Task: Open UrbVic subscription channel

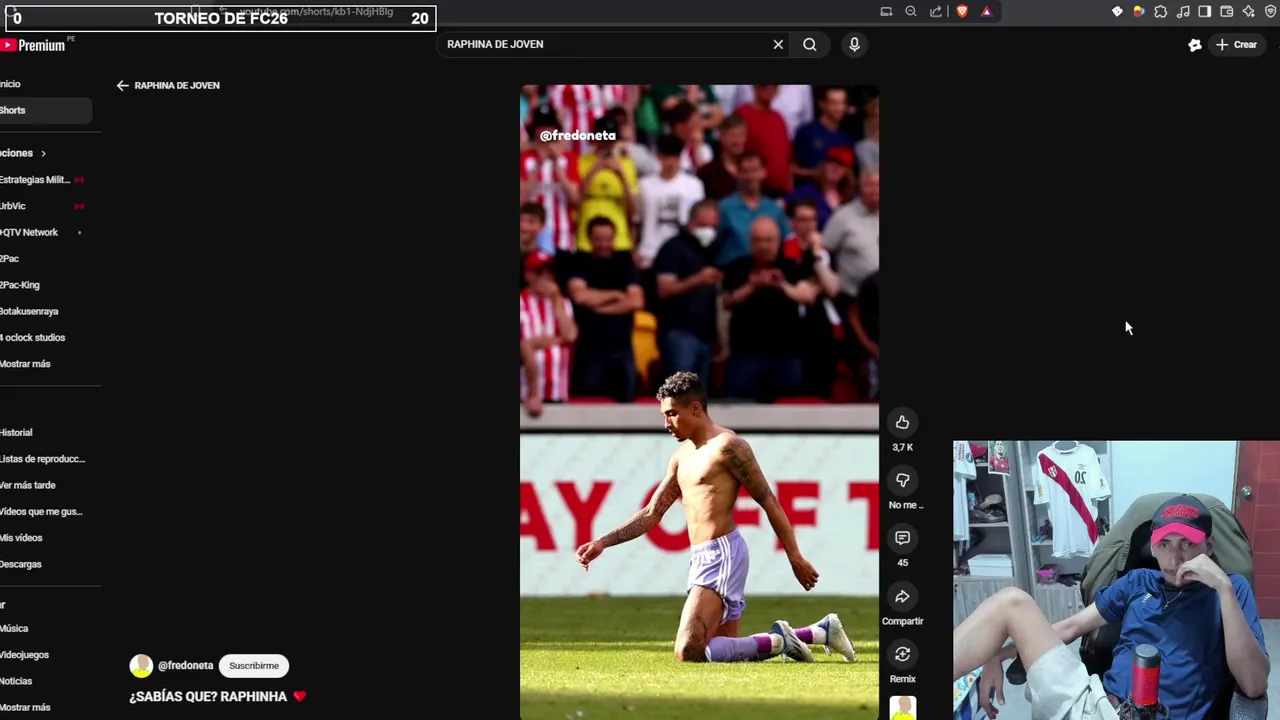Action: pyautogui.click(x=13, y=206)
